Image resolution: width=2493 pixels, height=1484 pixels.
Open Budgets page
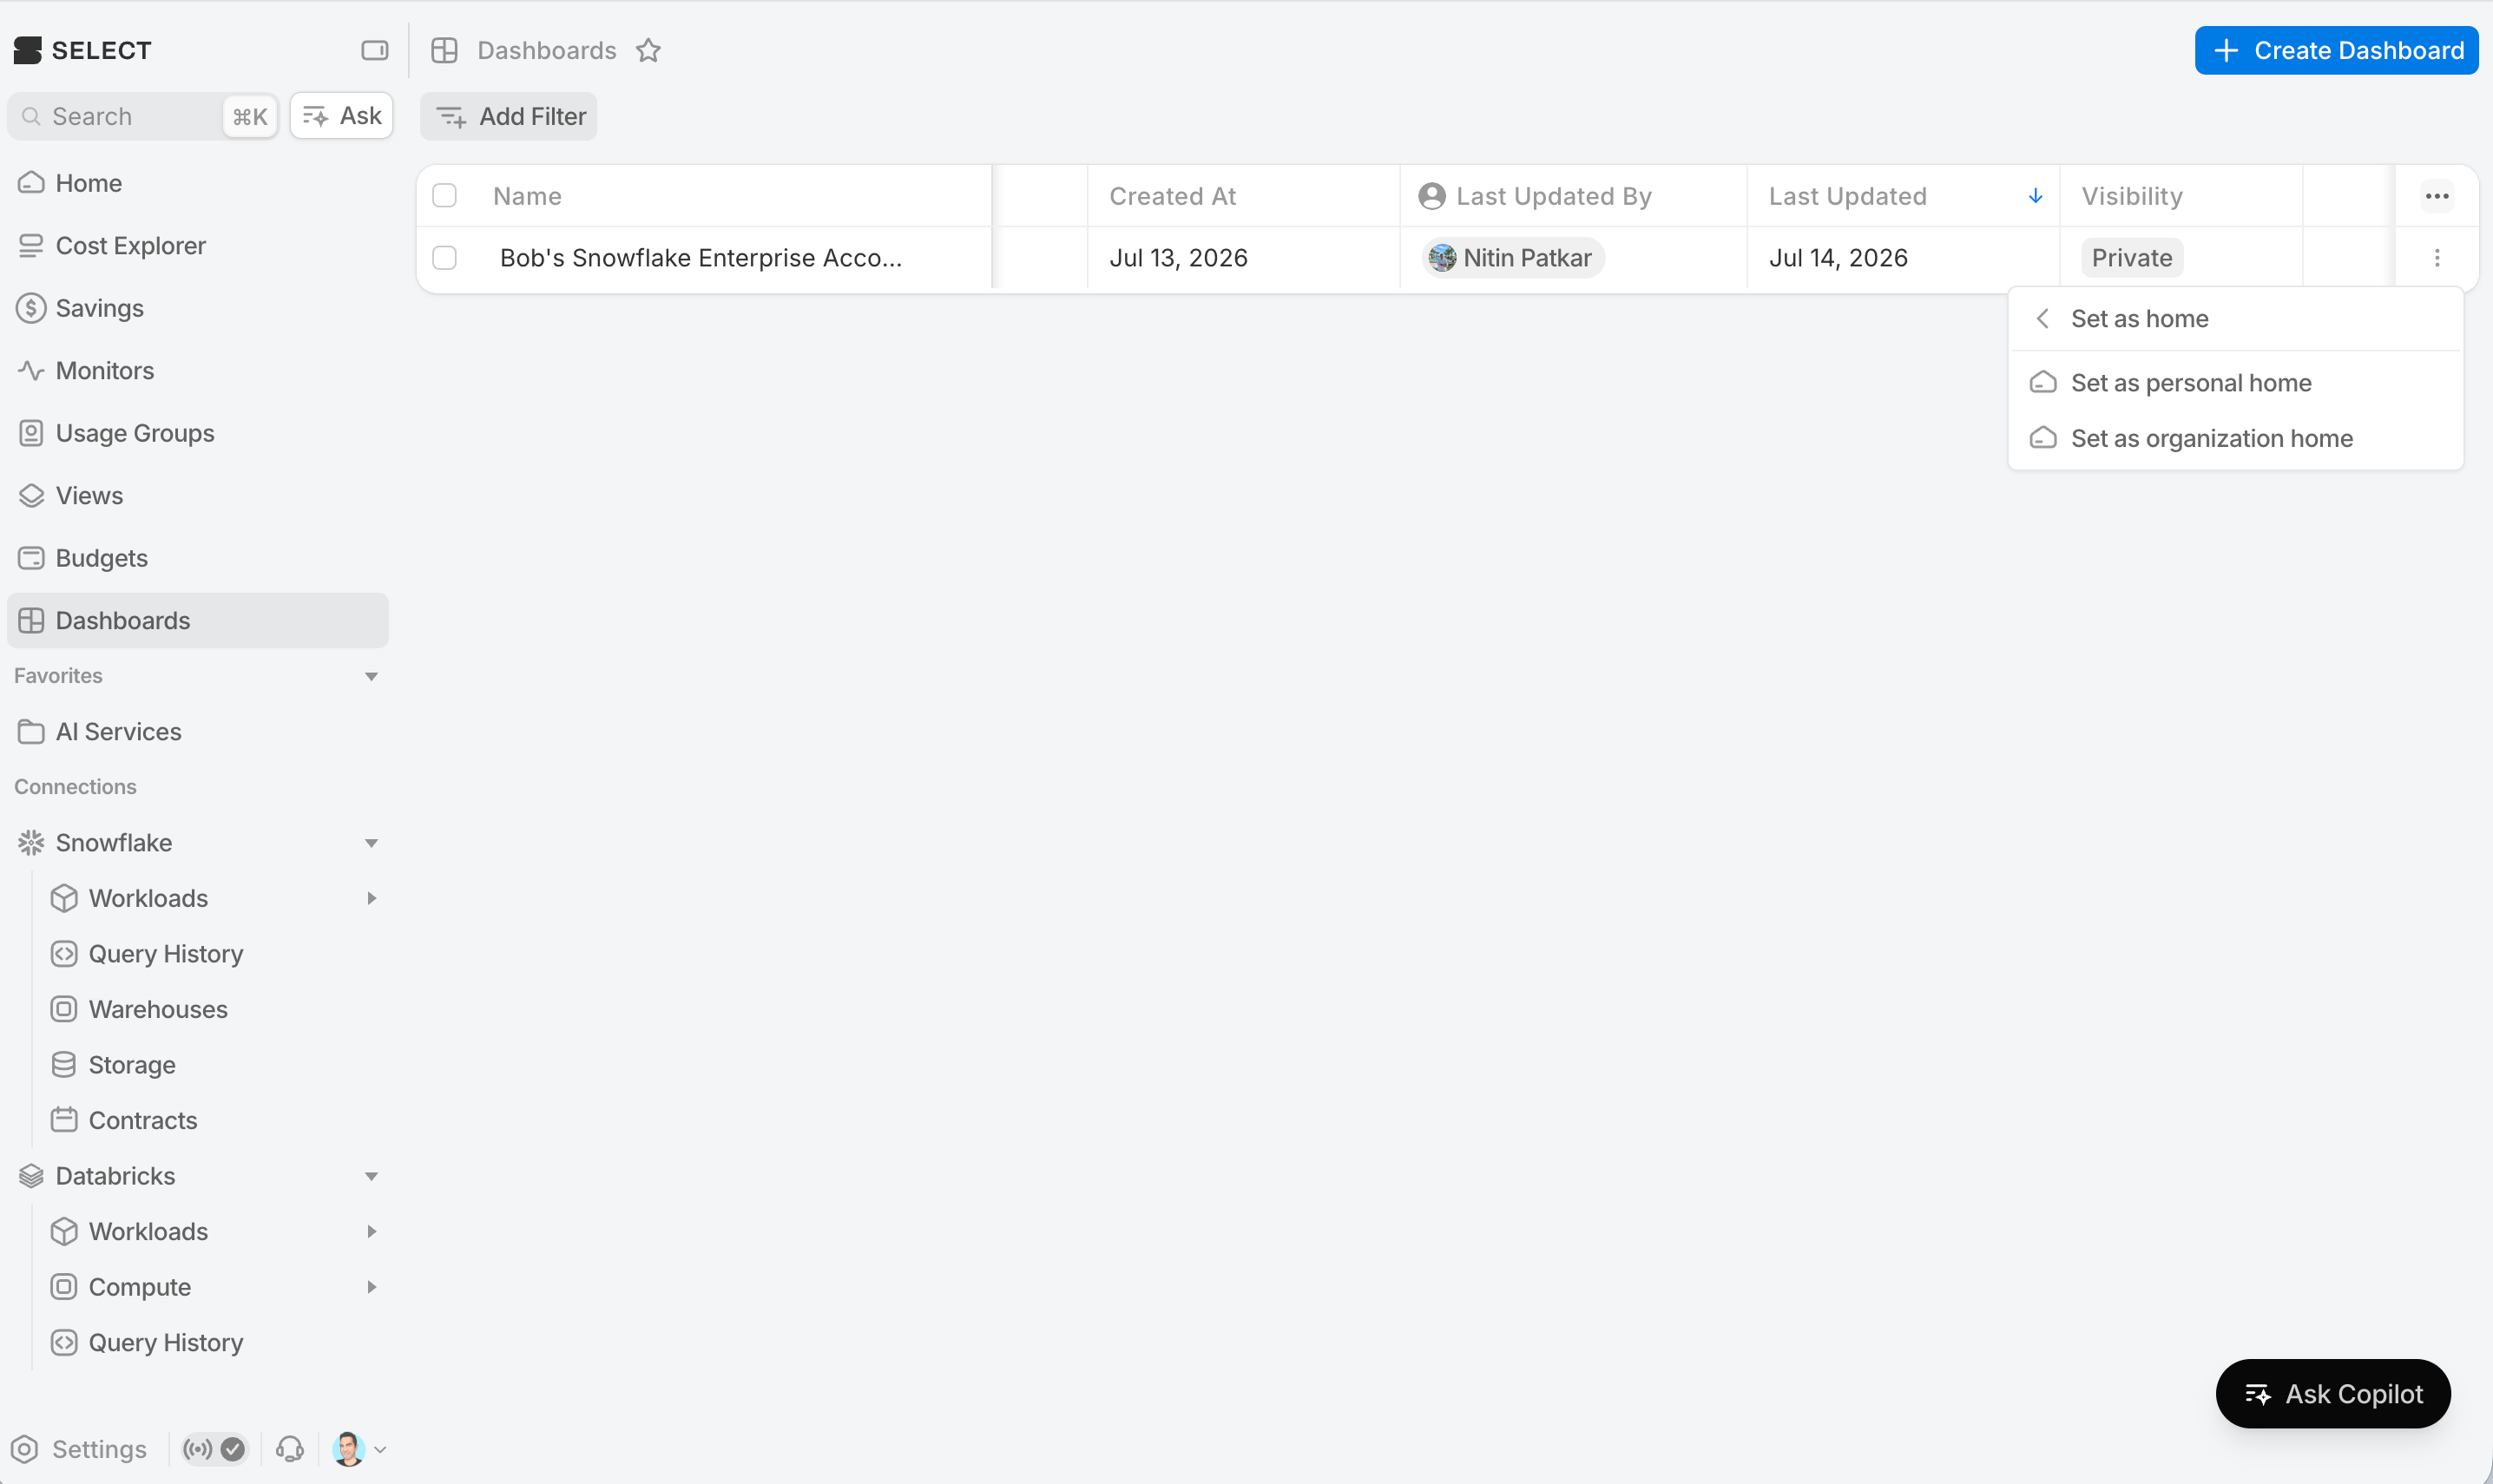pos(197,558)
